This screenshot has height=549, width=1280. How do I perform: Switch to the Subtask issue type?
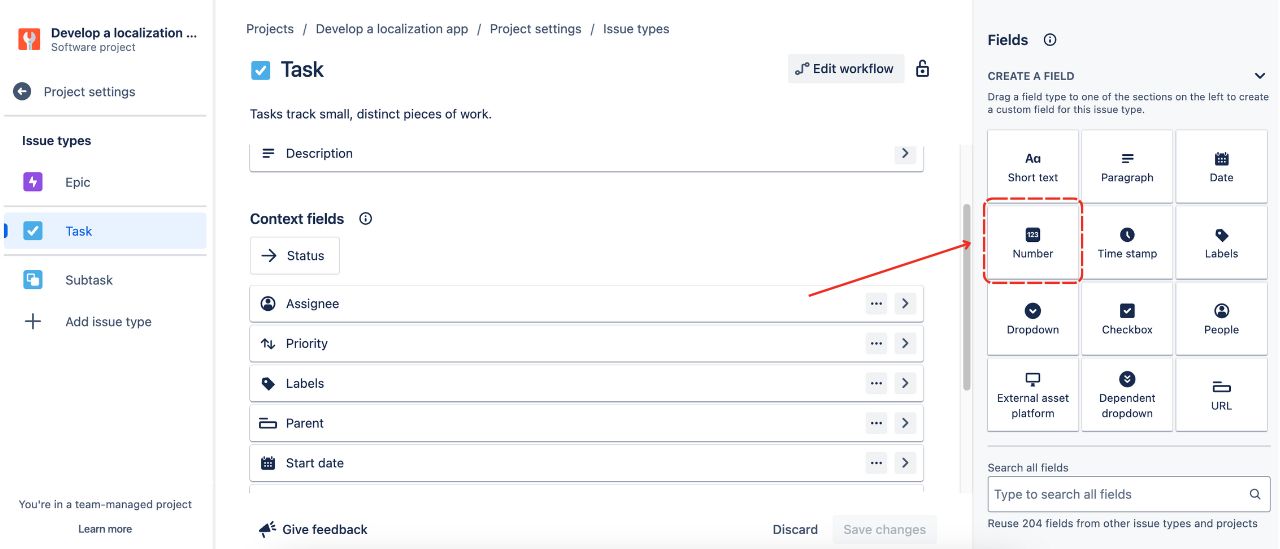tap(89, 280)
